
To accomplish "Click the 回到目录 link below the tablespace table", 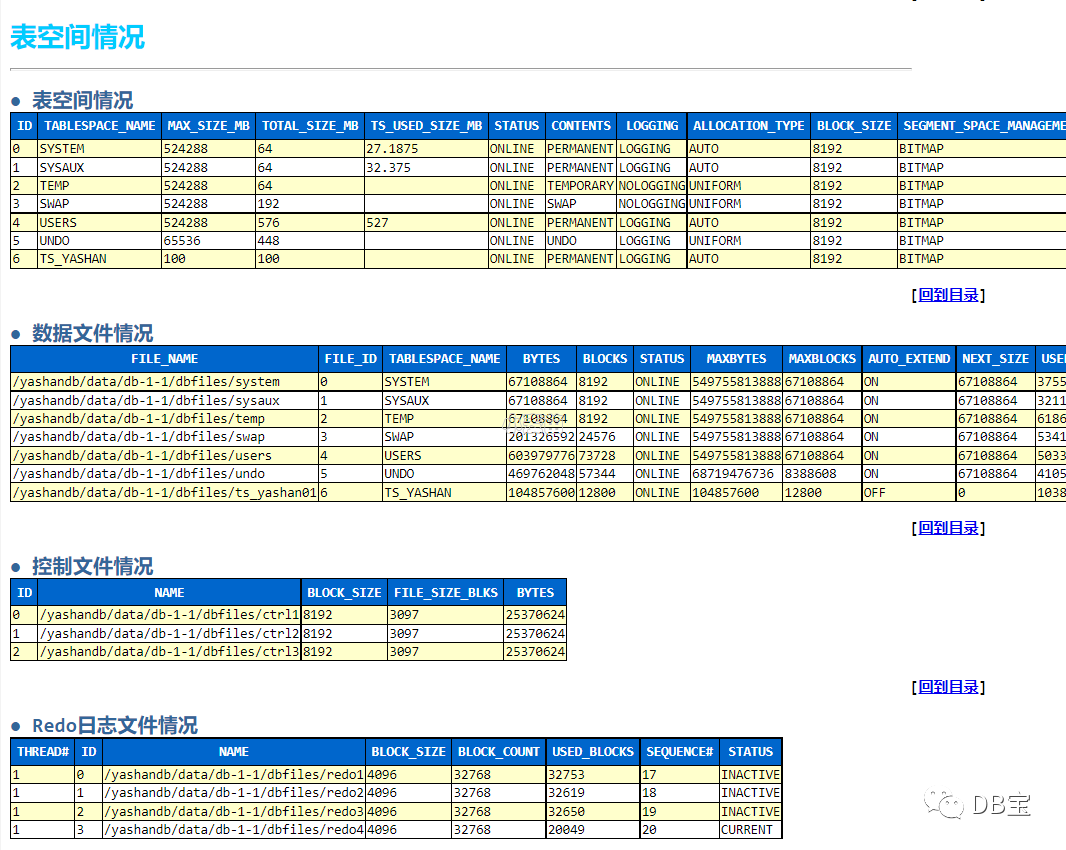I will tap(948, 295).
